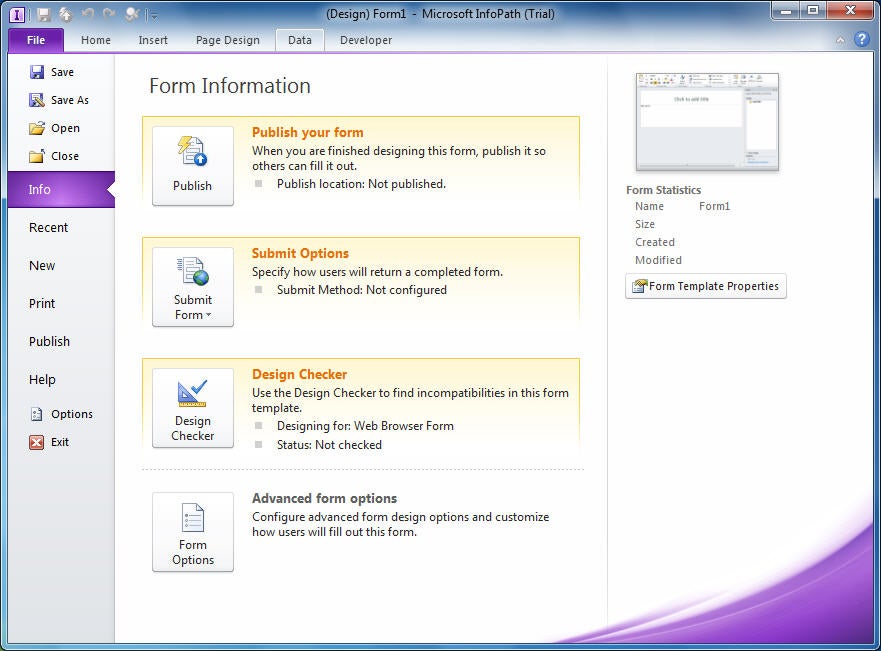Click the Preview form icon in title bar
Screen dimensions: 881x651
132,15
